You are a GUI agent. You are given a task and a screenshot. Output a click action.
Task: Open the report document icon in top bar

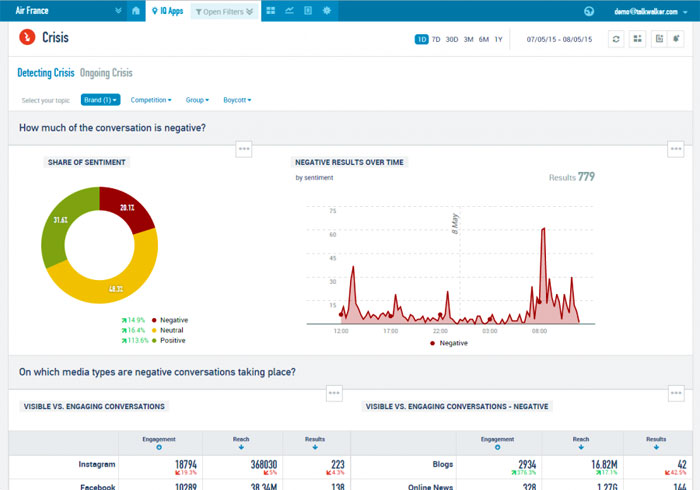[308, 11]
